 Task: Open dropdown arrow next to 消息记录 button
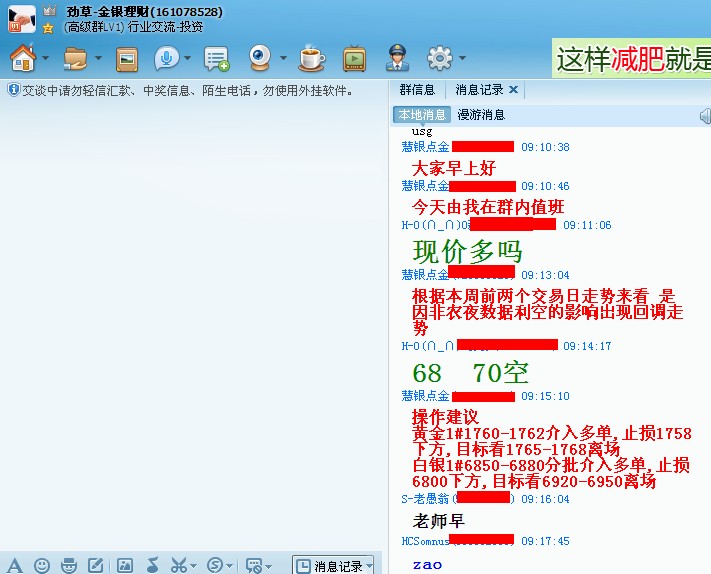point(369,566)
